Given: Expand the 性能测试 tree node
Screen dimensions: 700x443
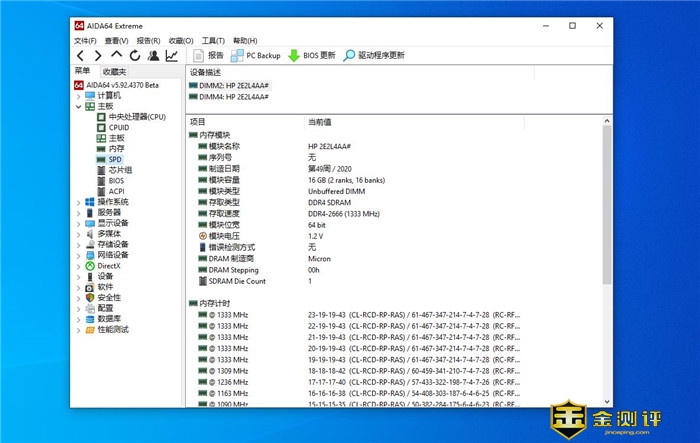Looking at the screenshot, I should (x=78, y=329).
